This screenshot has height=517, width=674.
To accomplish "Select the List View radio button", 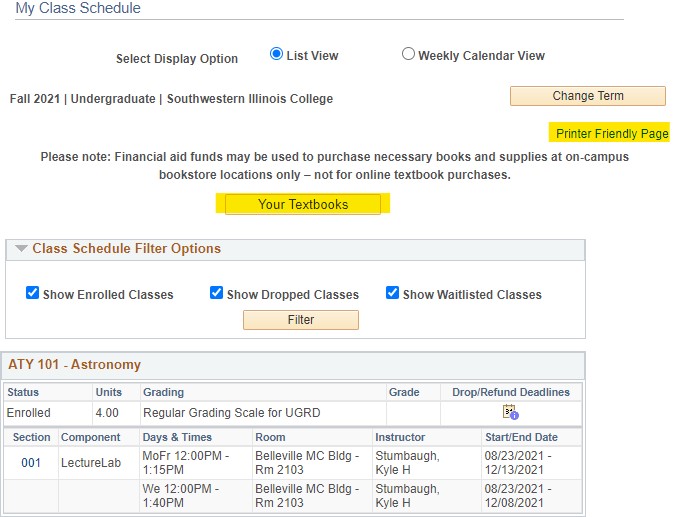I will click(x=277, y=55).
